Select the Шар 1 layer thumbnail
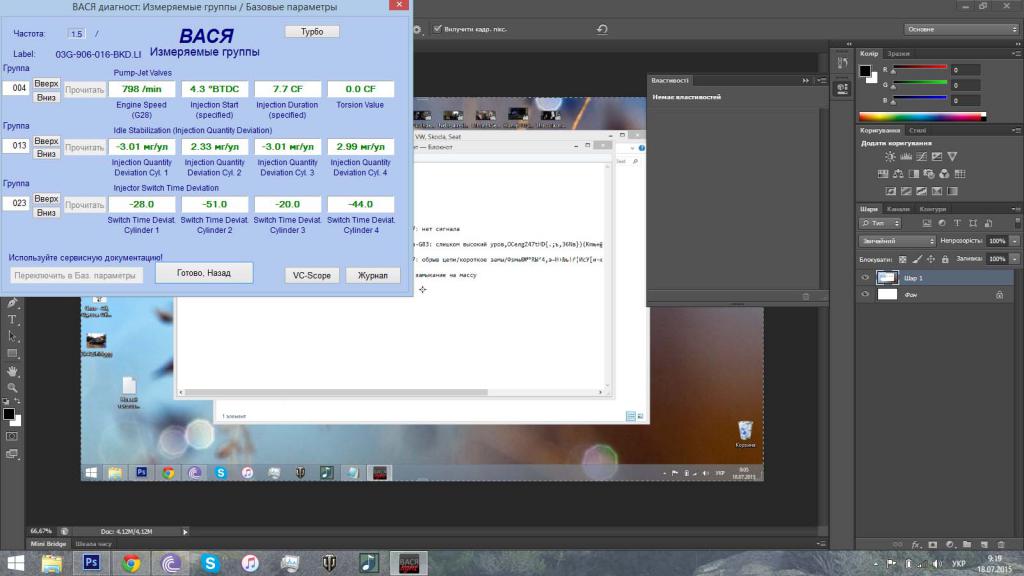This screenshot has height=576, width=1024. coord(887,278)
